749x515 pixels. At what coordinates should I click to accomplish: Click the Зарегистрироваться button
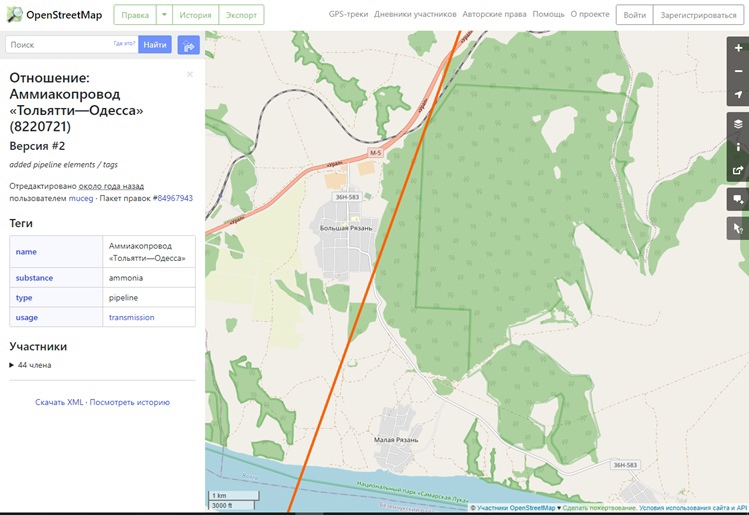(698, 15)
